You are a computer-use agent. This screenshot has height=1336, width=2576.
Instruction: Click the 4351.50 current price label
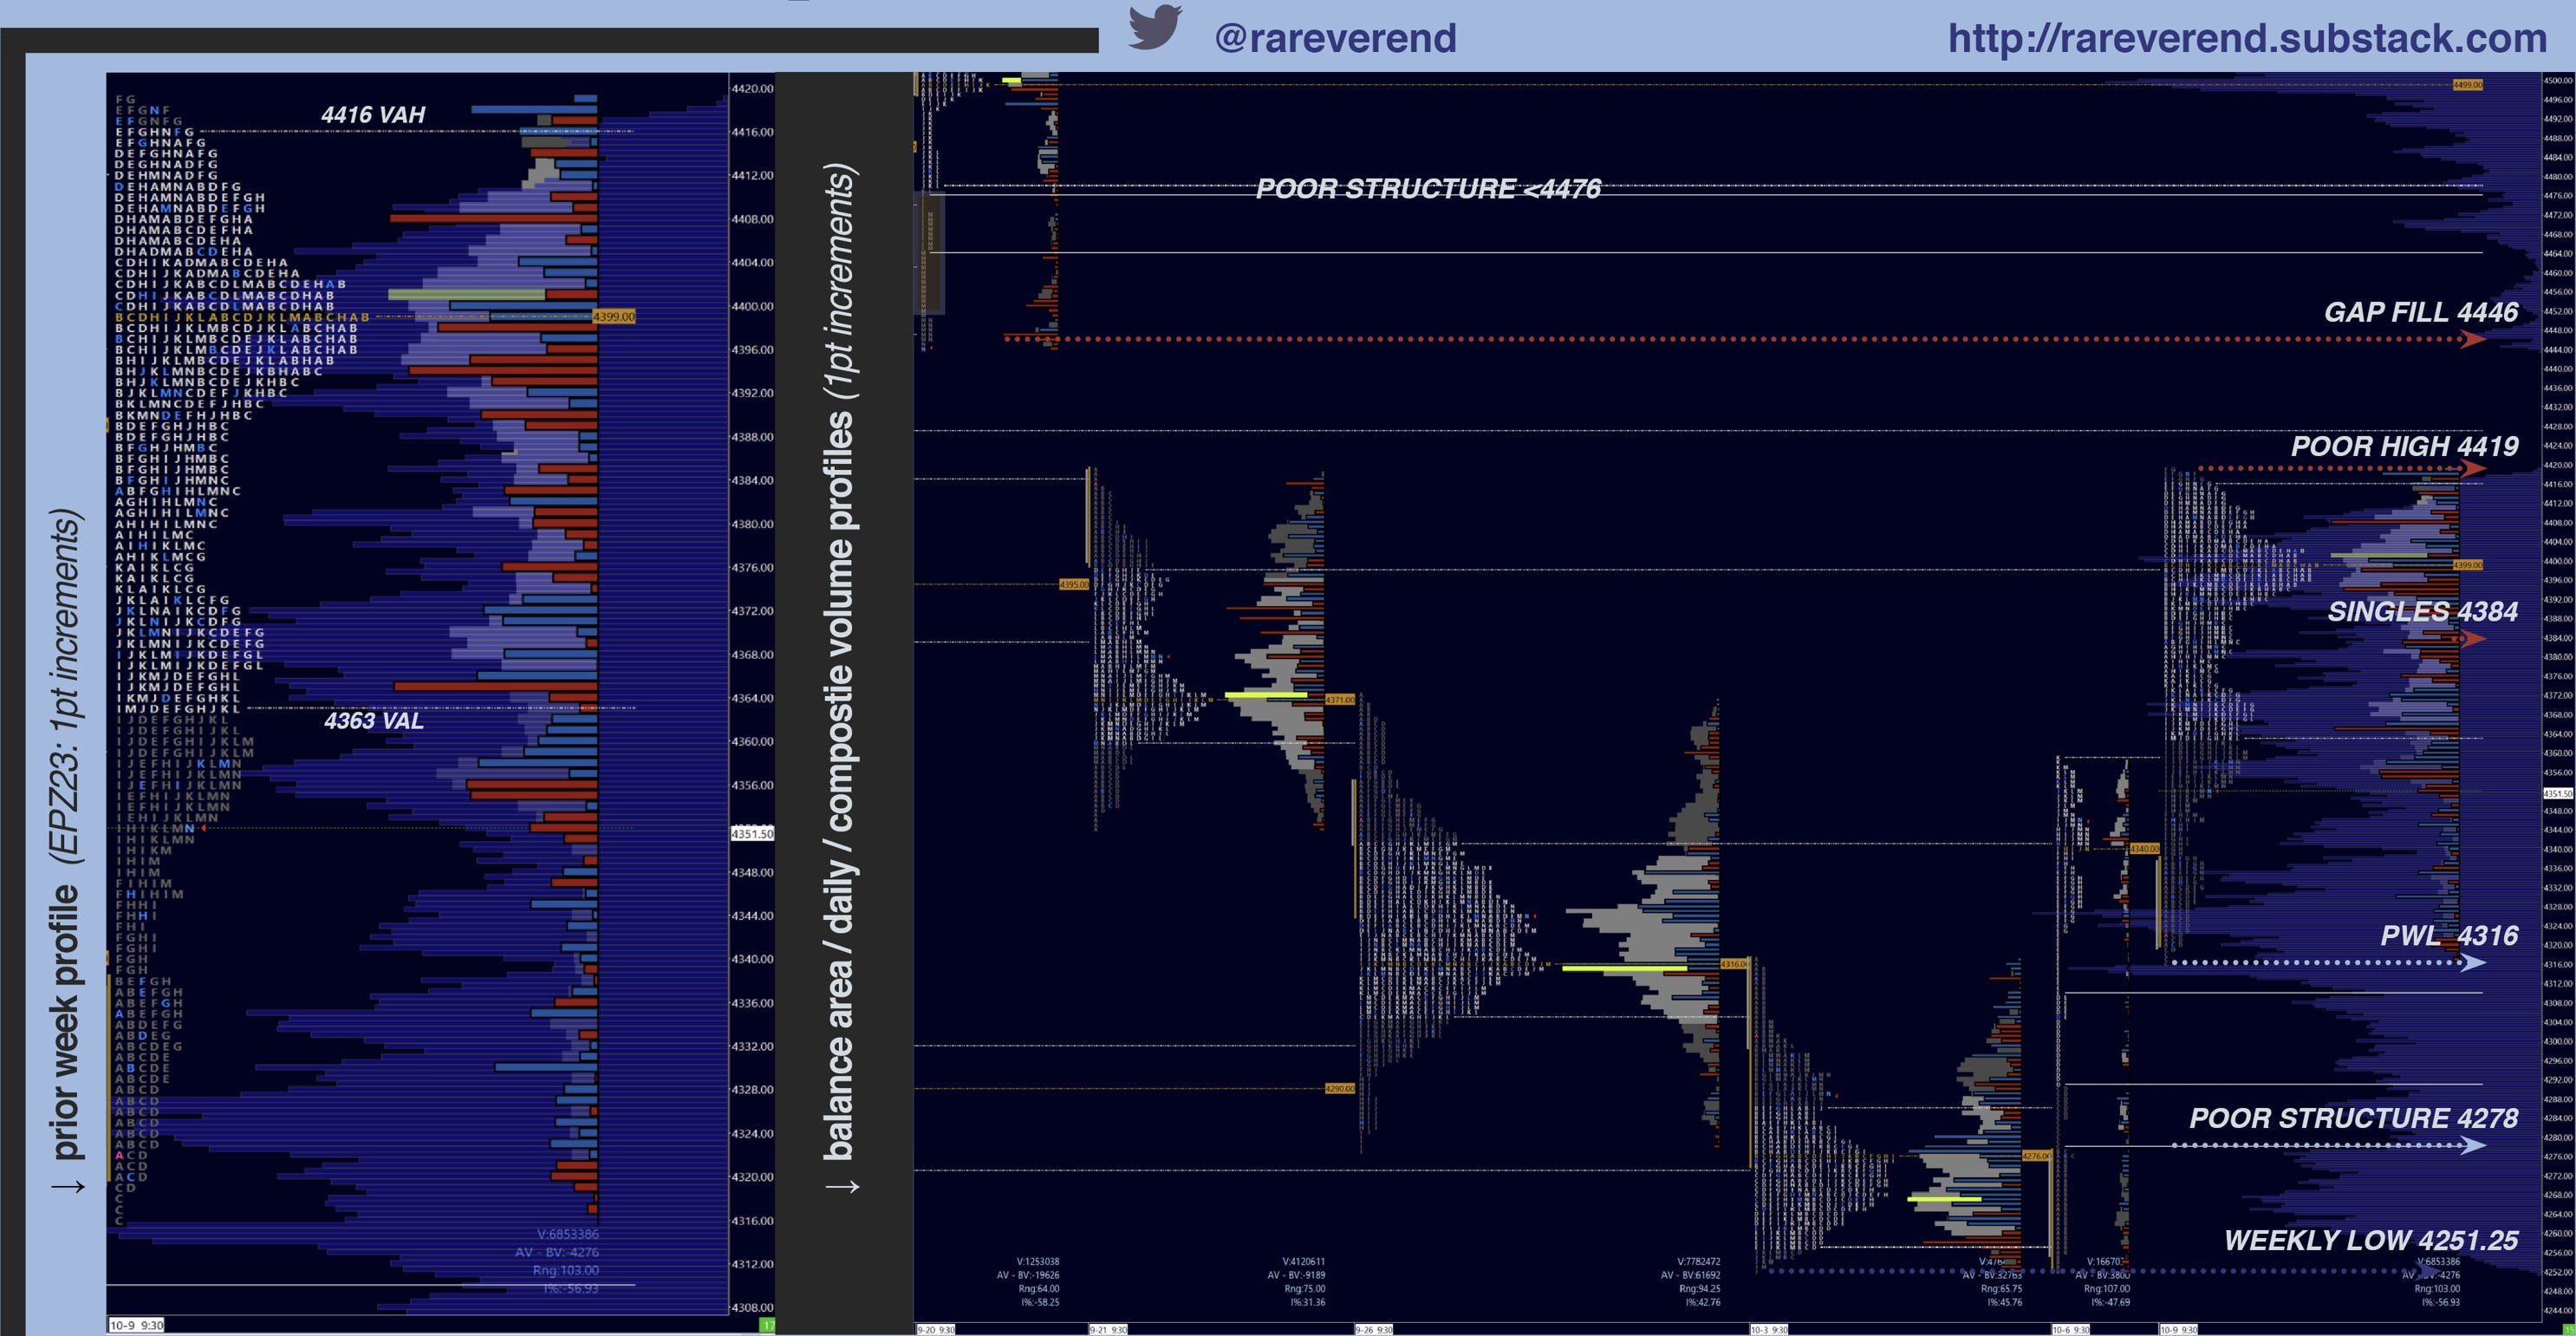(752, 833)
